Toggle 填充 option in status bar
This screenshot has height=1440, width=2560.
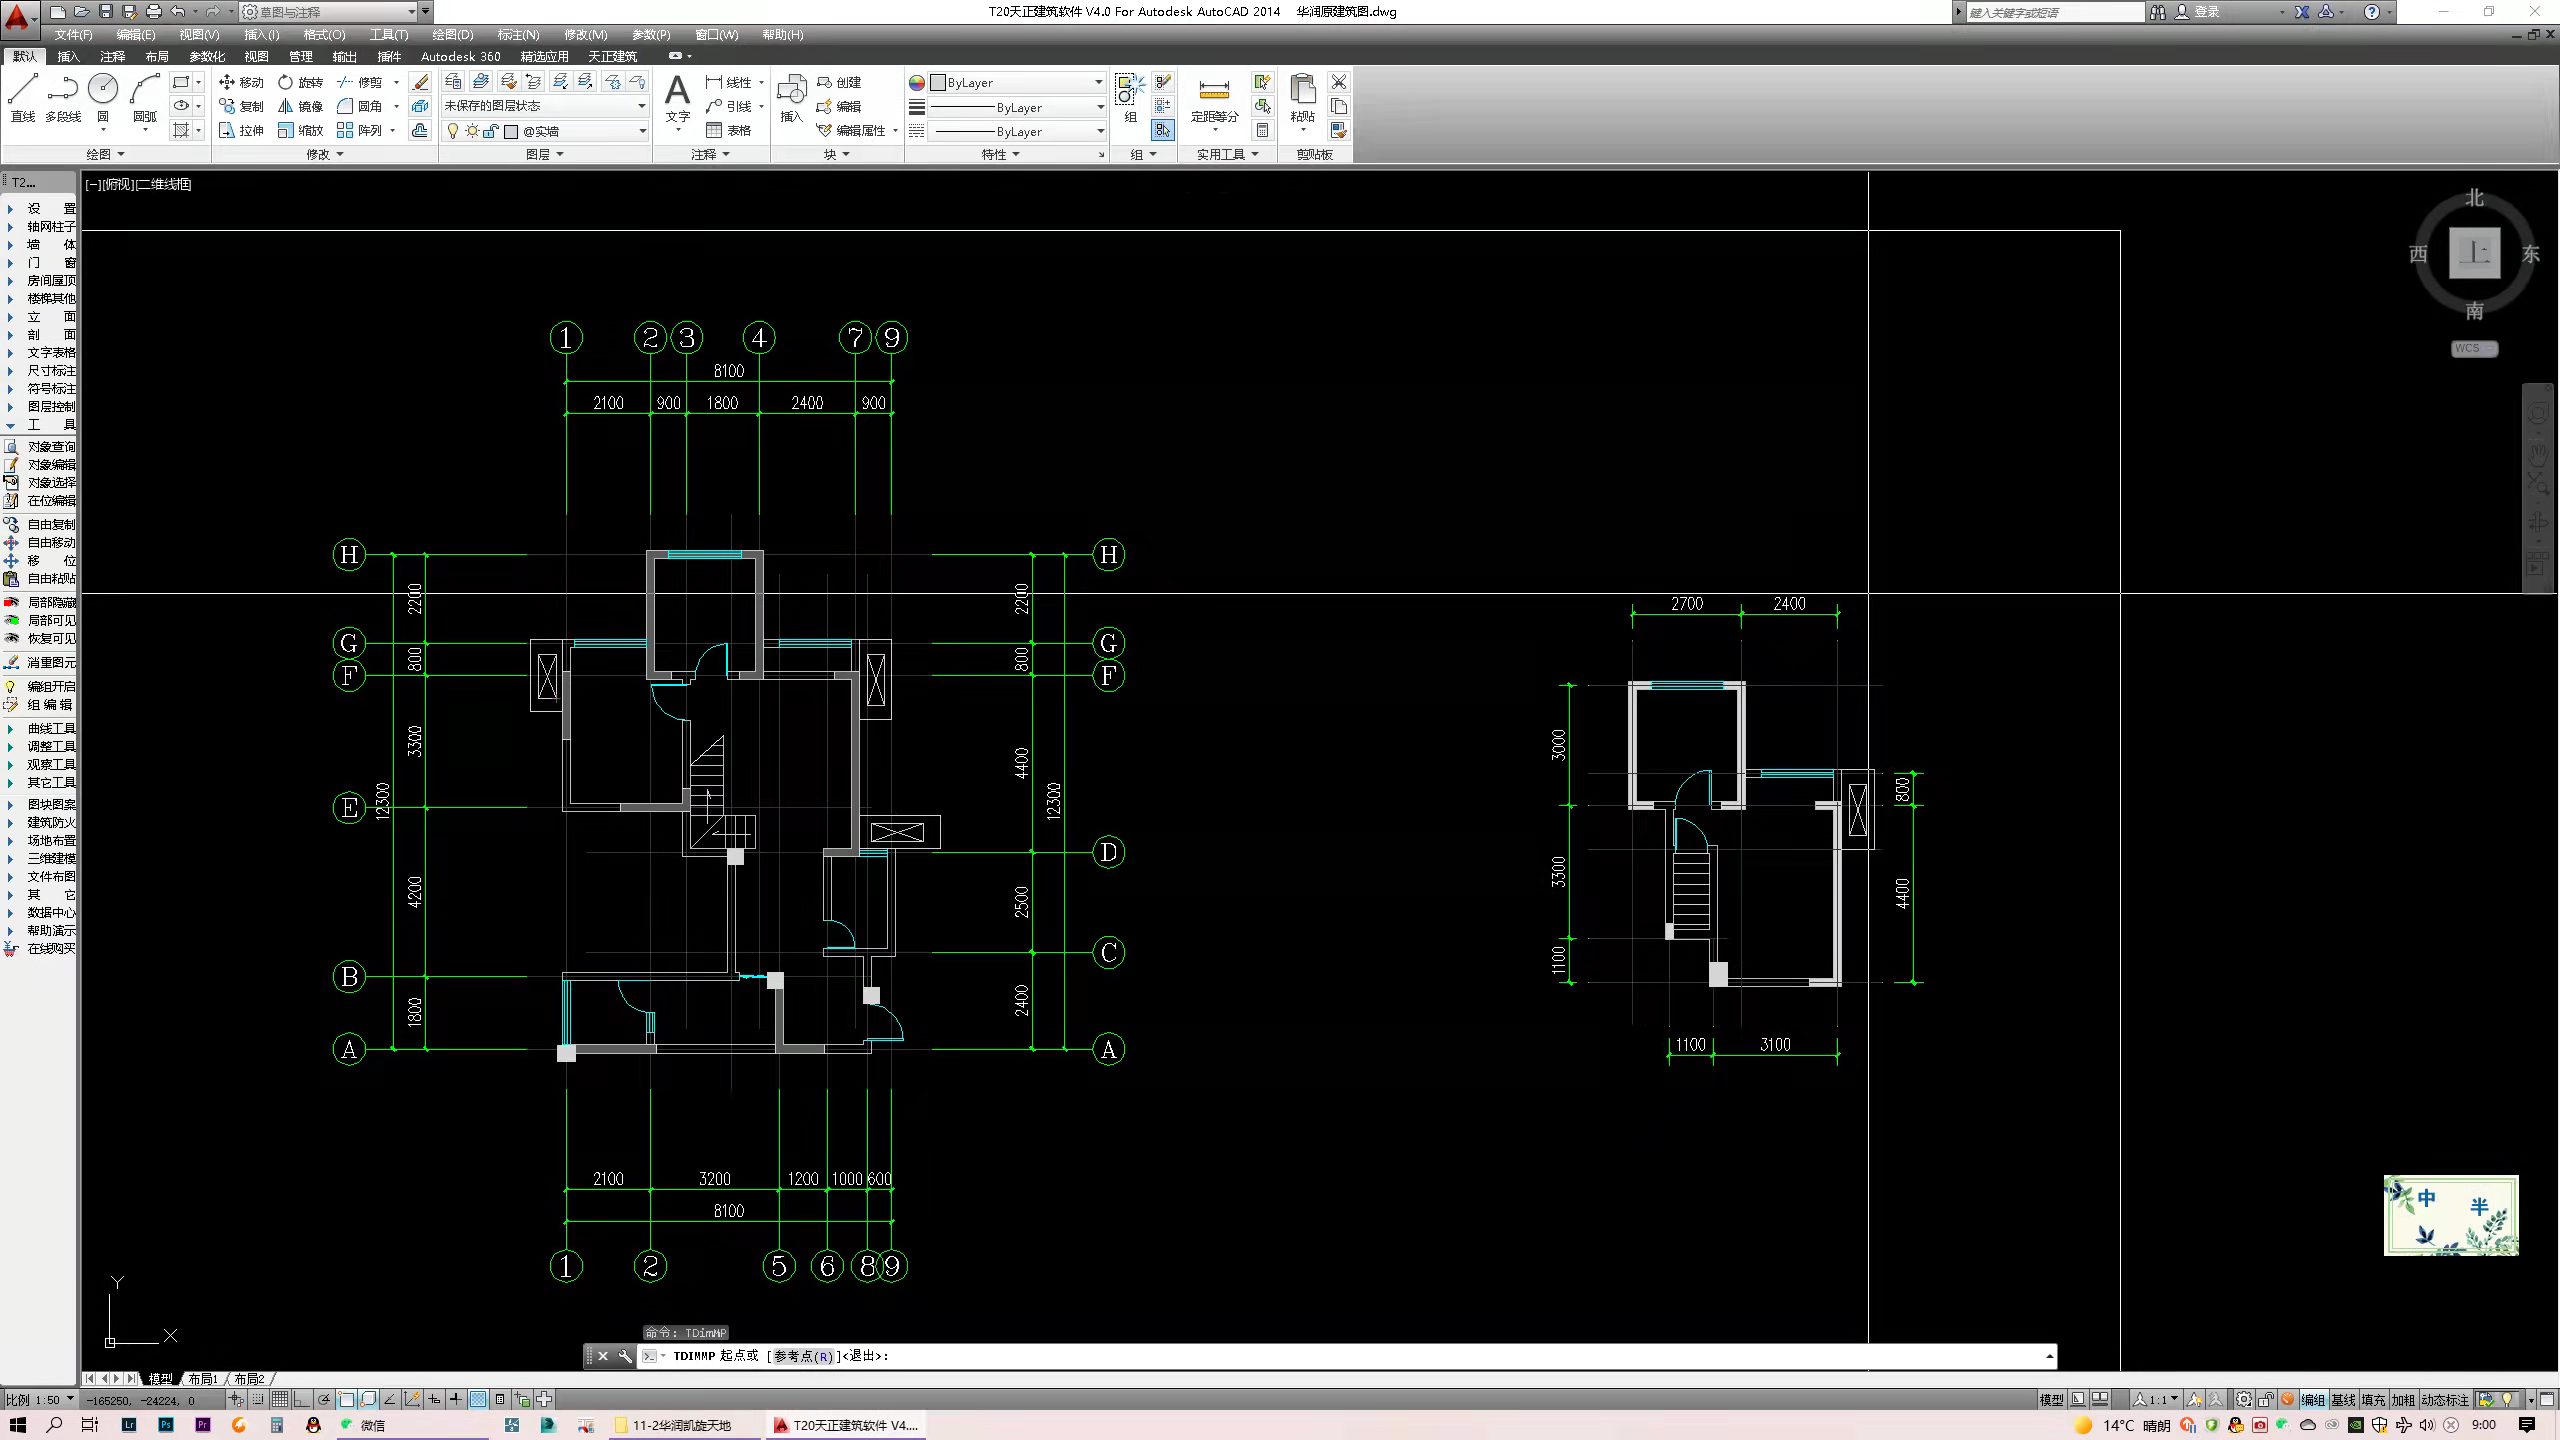2373,1399
